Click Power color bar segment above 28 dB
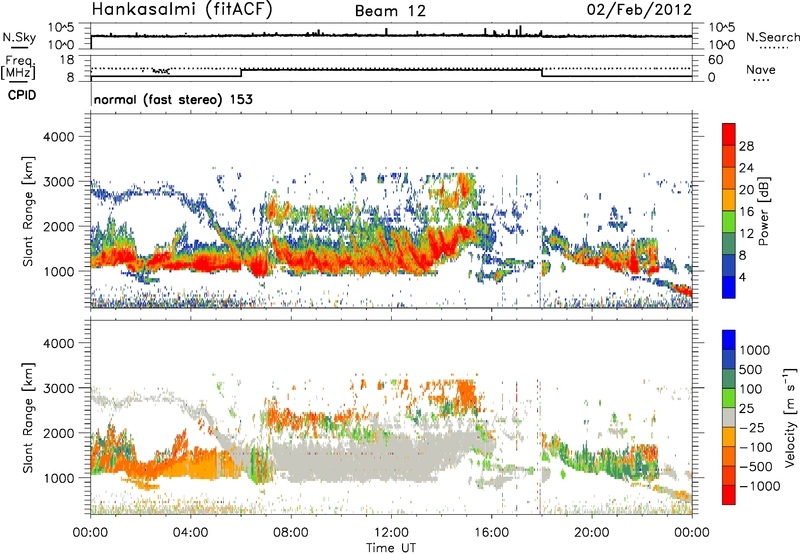Image resolution: width=800 pixels, height=554 pixels. click(x=729, y=134)
